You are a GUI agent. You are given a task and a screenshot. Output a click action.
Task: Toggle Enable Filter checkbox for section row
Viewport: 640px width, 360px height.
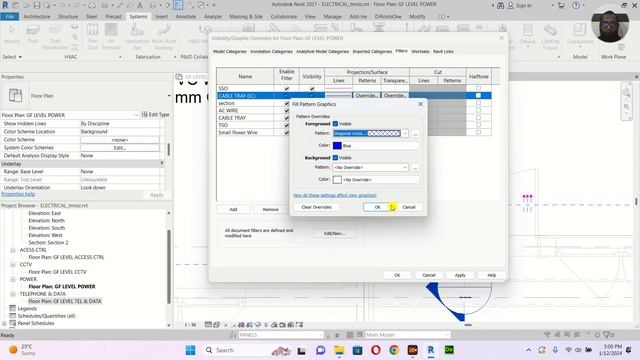[287, 103]
